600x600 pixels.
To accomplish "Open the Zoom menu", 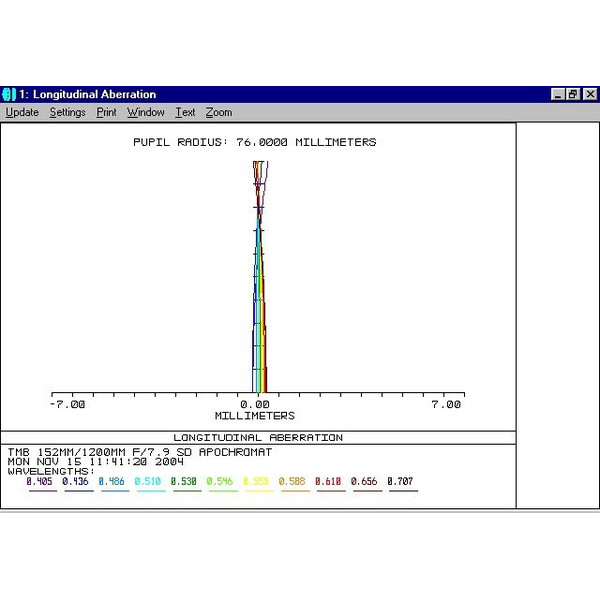I will (x=219, y=113).
